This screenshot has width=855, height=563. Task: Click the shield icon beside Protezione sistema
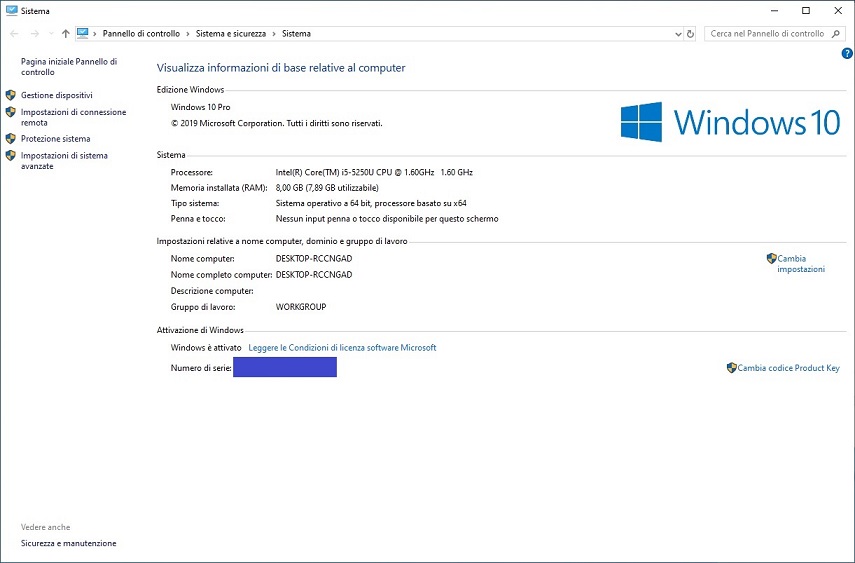10,139
